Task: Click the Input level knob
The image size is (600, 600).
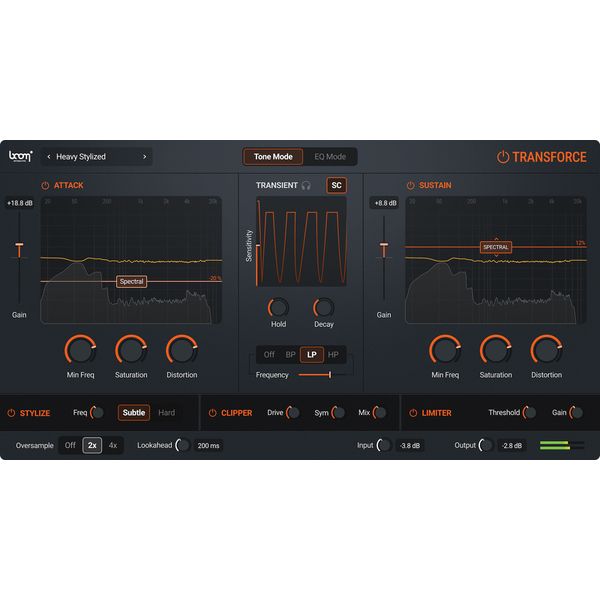Action: click(384, 445)
